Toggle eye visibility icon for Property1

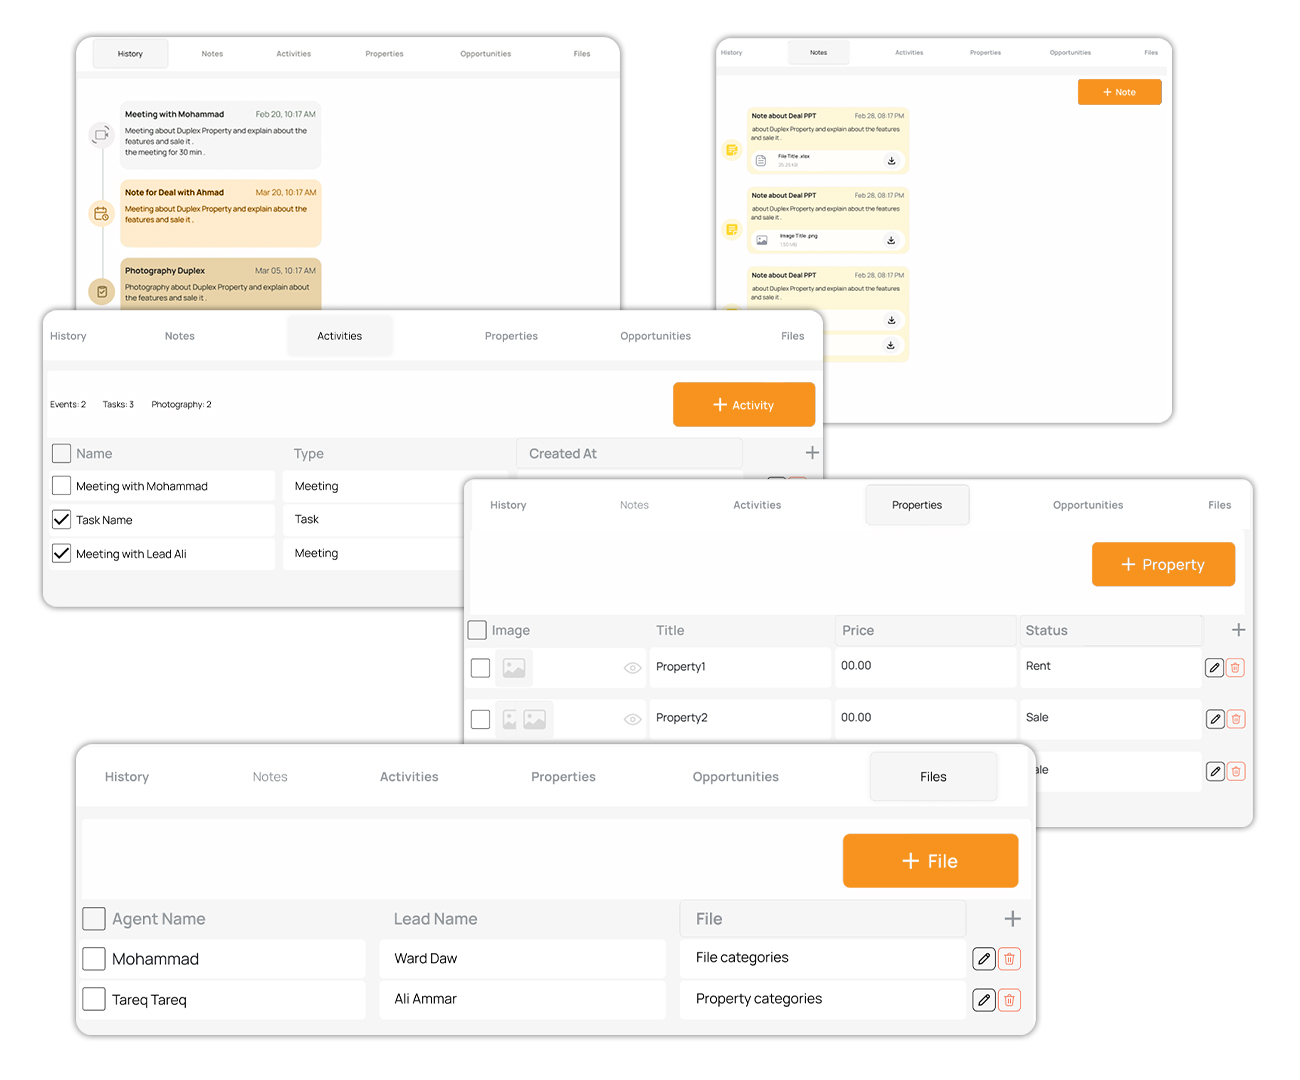coord(632,668)
